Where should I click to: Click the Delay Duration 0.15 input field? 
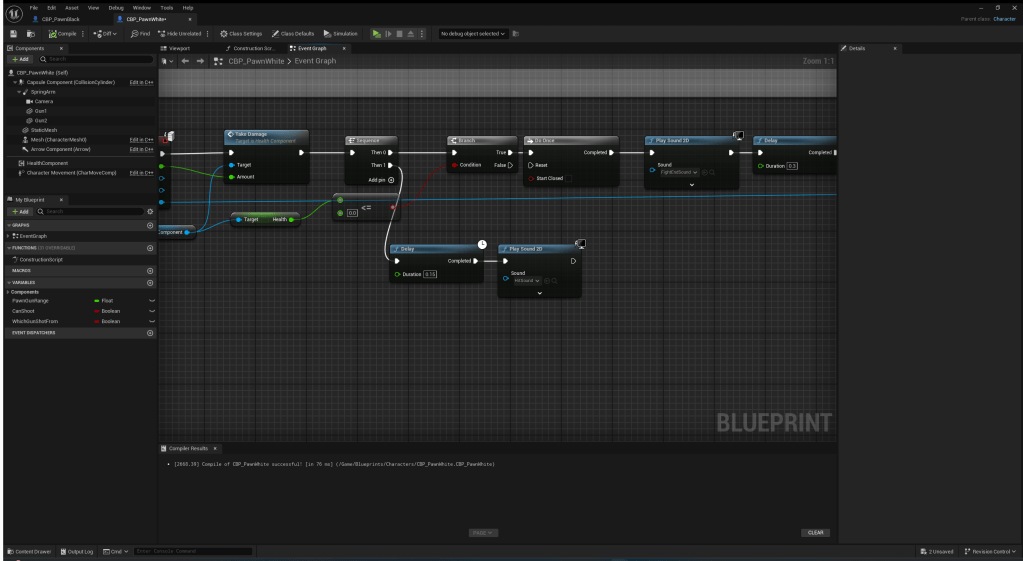coord(429,274)
